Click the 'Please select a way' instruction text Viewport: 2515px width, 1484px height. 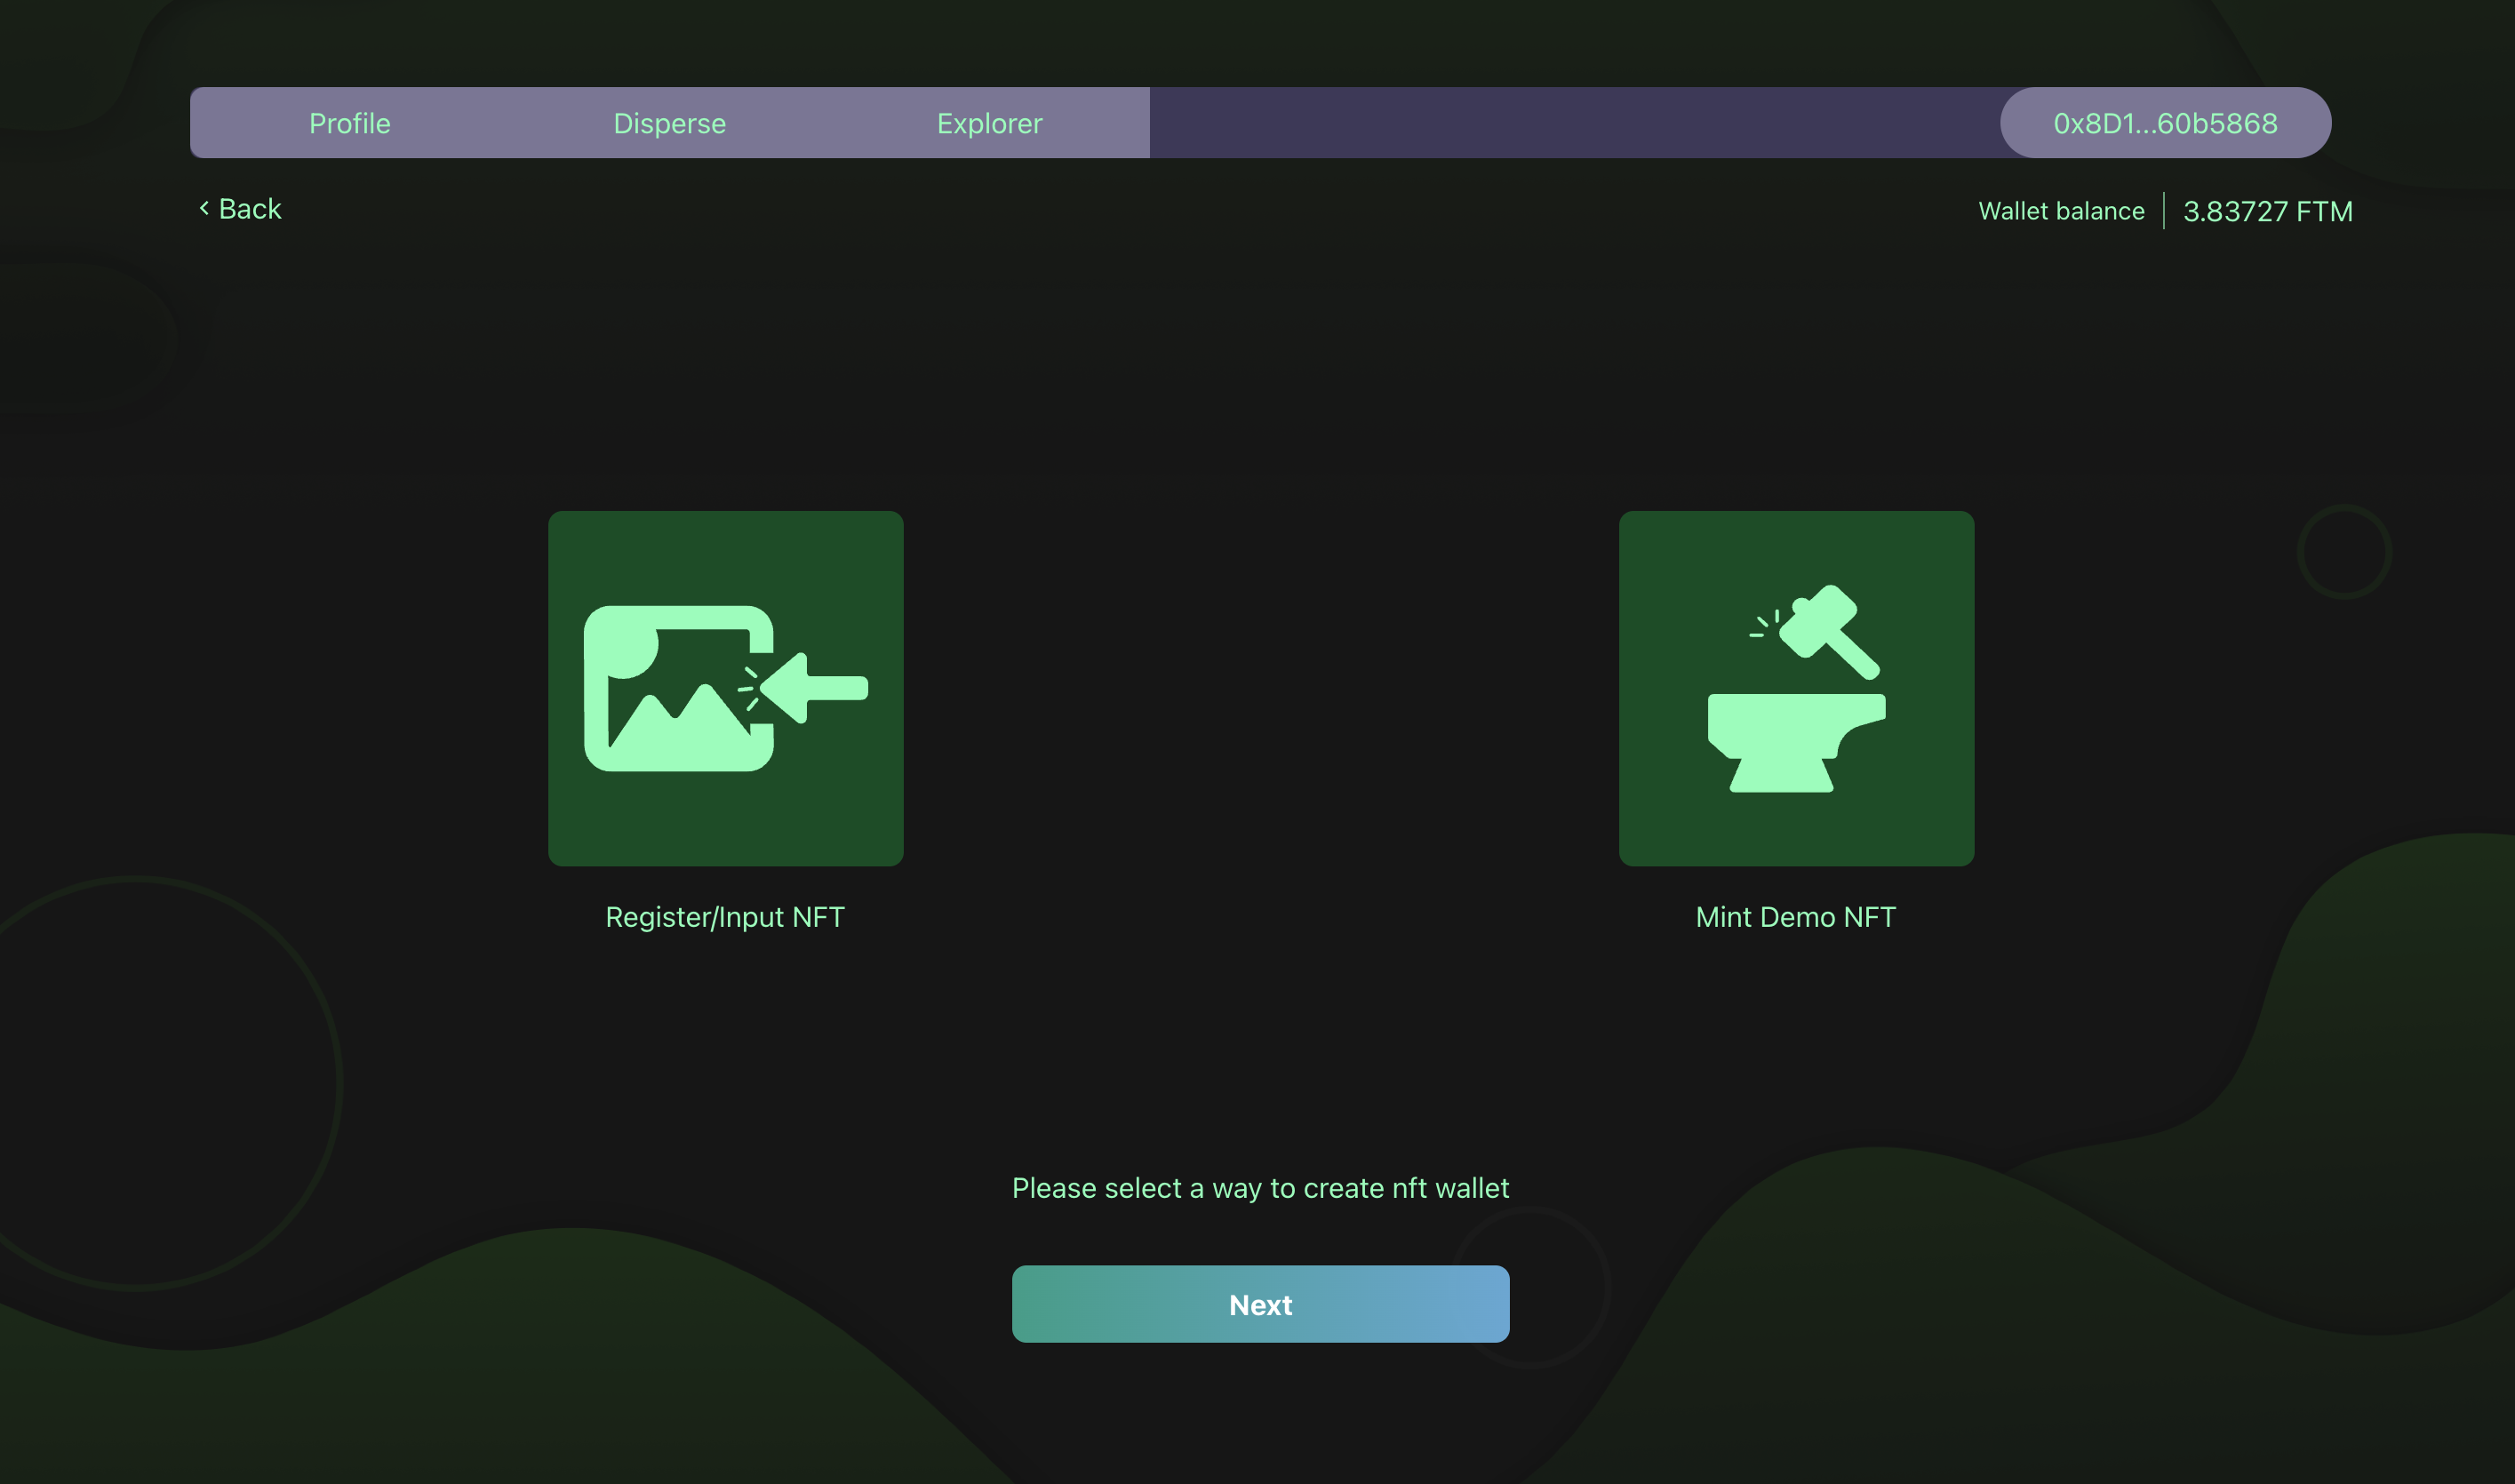point(1260,1188)
